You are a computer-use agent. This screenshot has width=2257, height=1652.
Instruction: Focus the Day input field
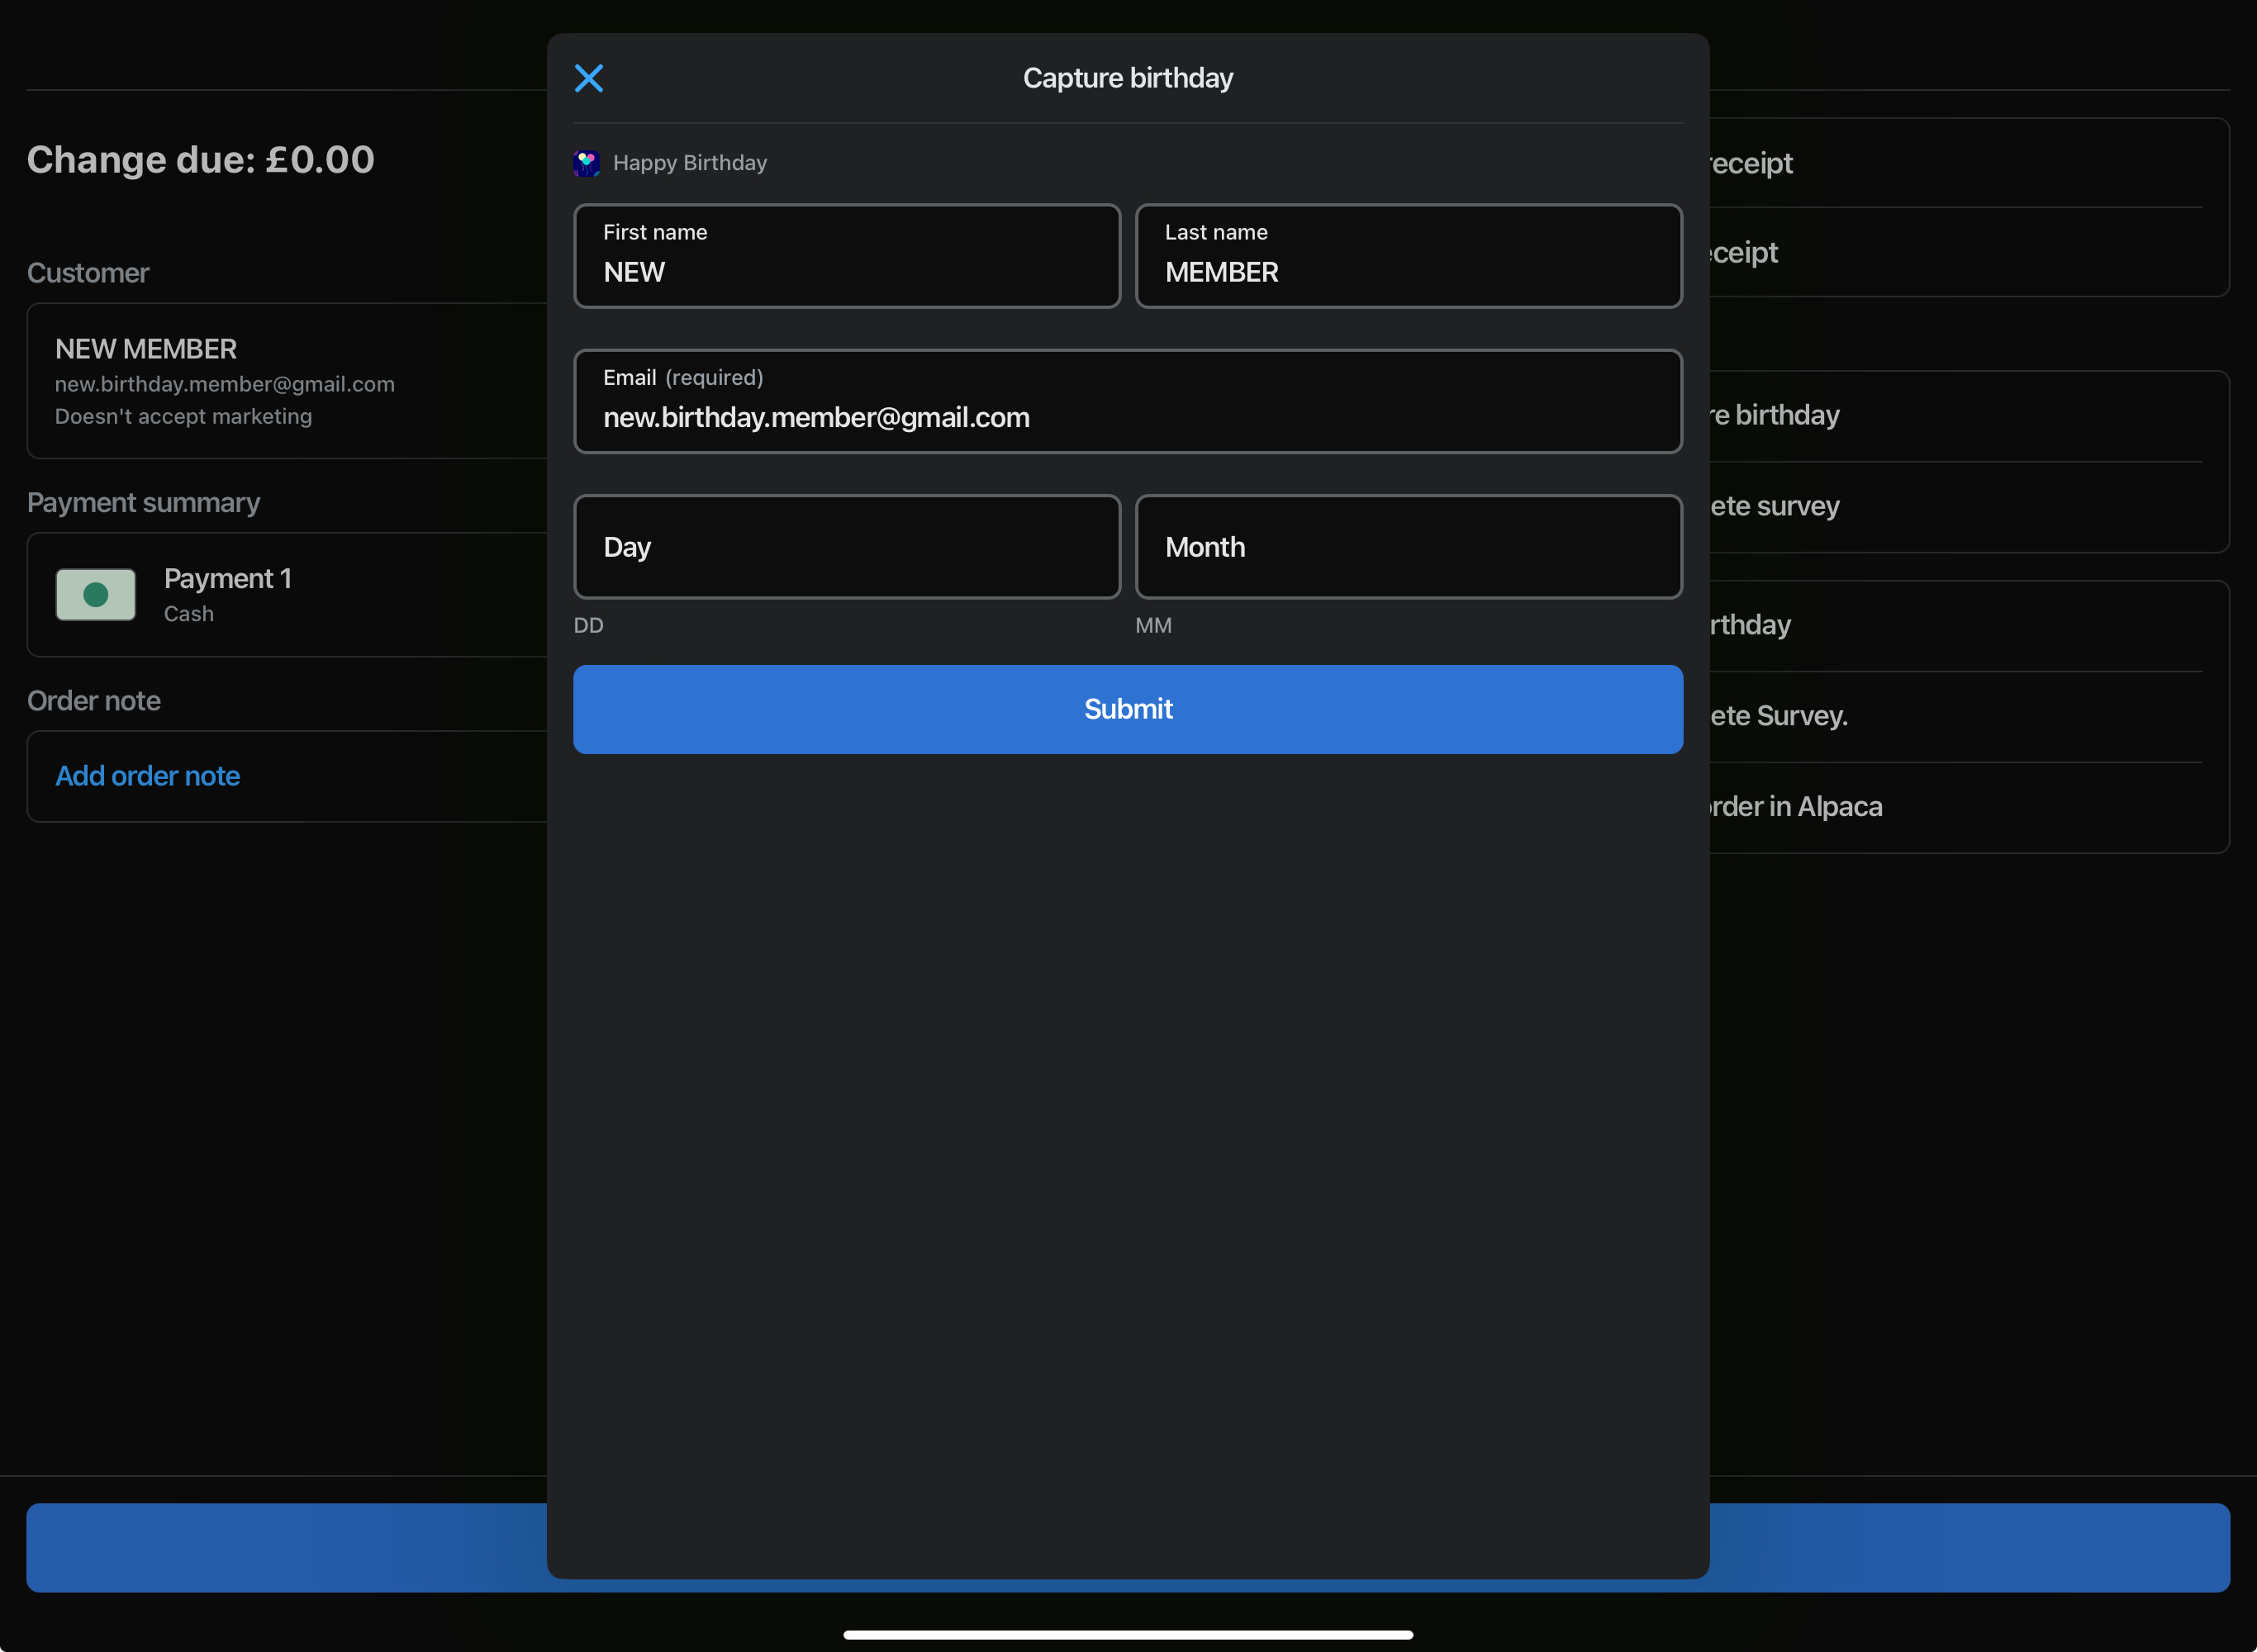846,547
